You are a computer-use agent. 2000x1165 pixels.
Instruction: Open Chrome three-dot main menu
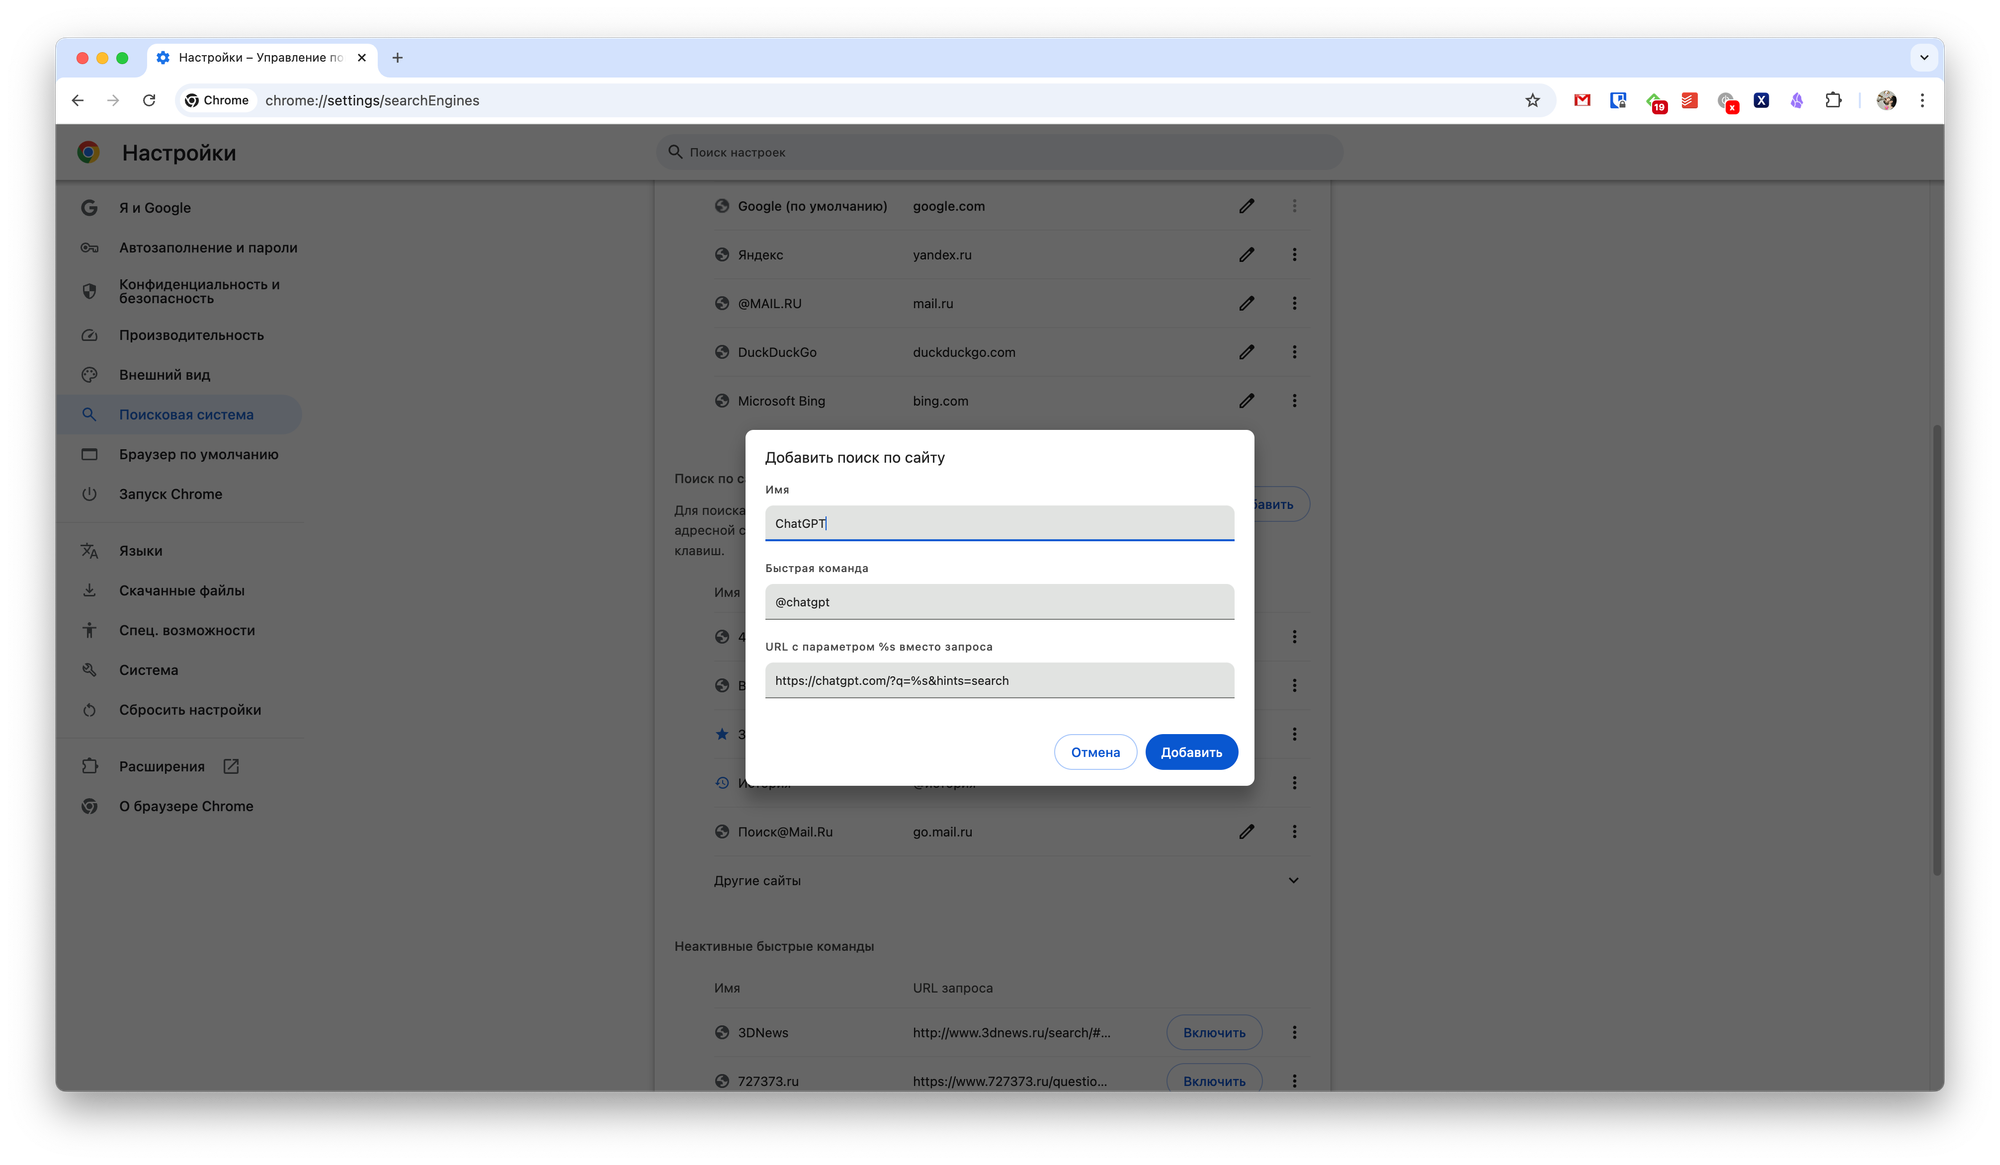[x=1922, y=100]
